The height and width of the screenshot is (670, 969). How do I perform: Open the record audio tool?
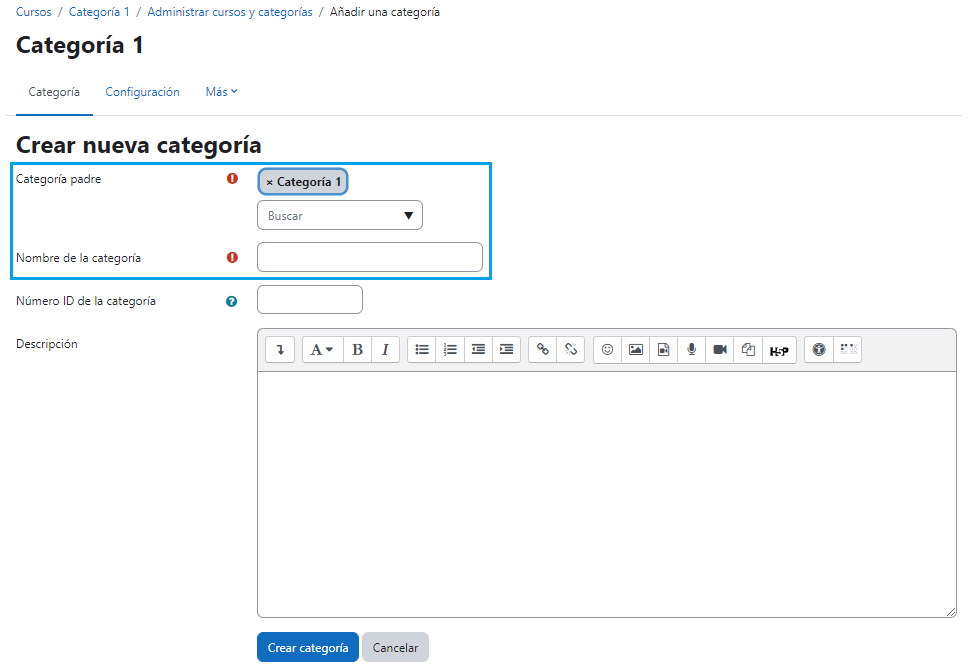(x=691, y=349)
